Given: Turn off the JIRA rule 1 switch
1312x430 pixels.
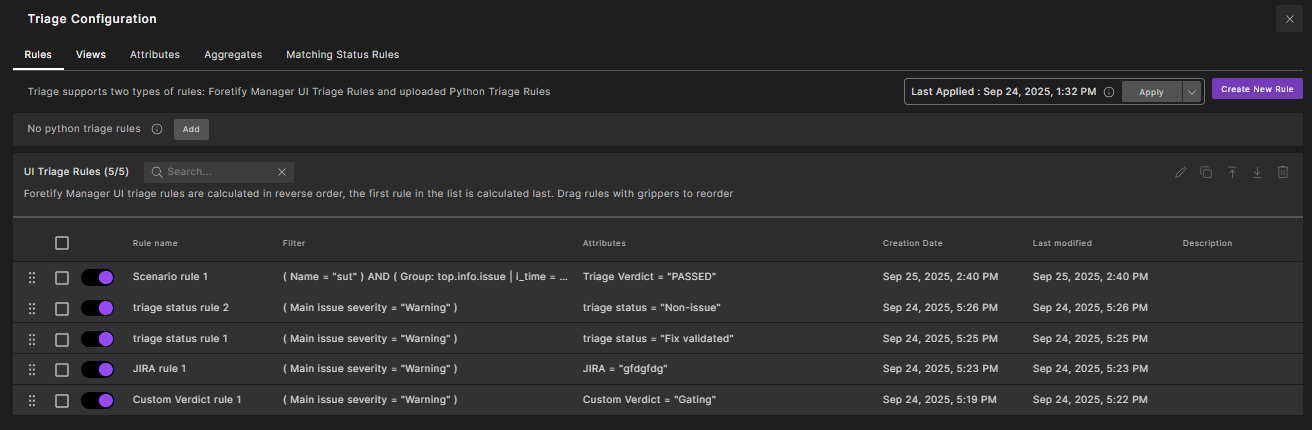Looking at the screenshot, I should [98, 370].
